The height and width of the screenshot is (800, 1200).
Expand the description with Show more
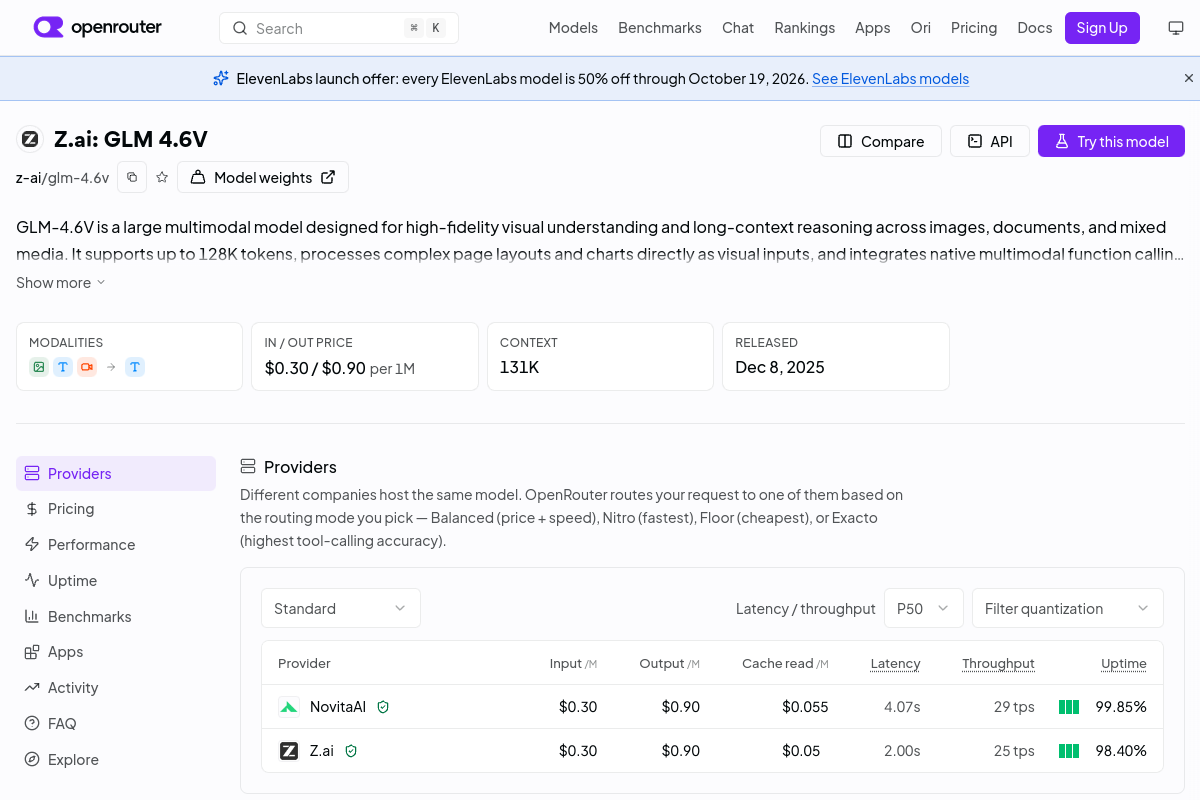(61, 283)
